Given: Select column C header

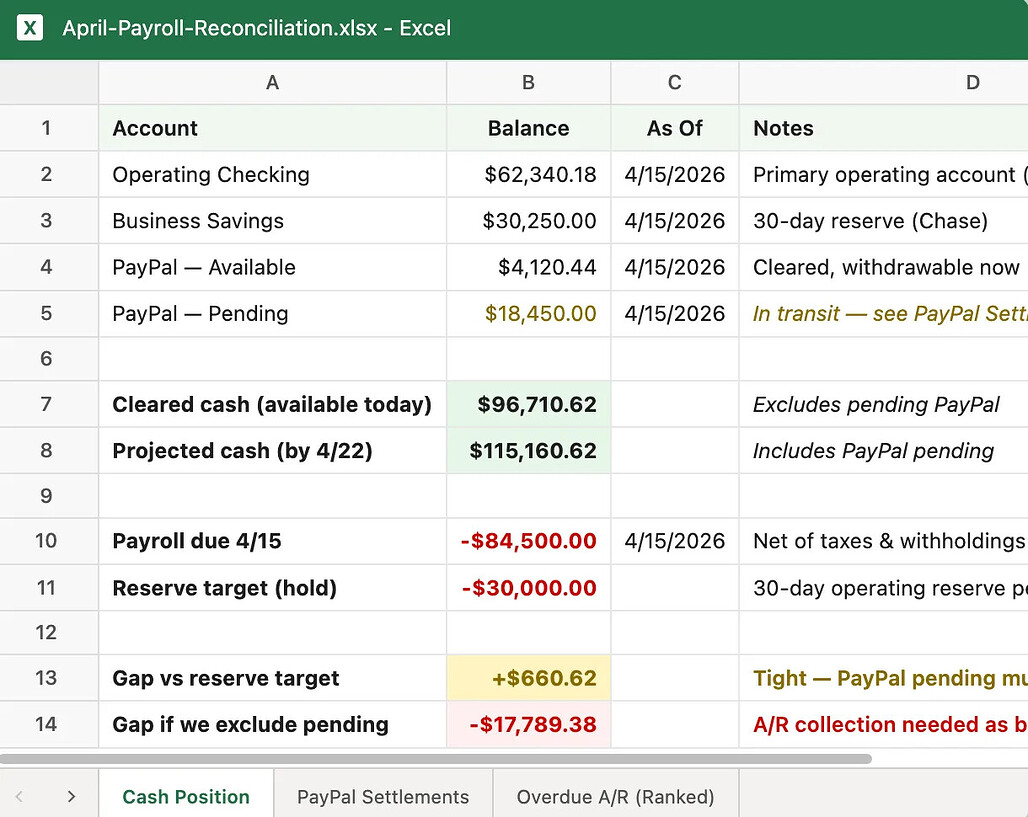Looking at the screenshot, I should 675,83.
